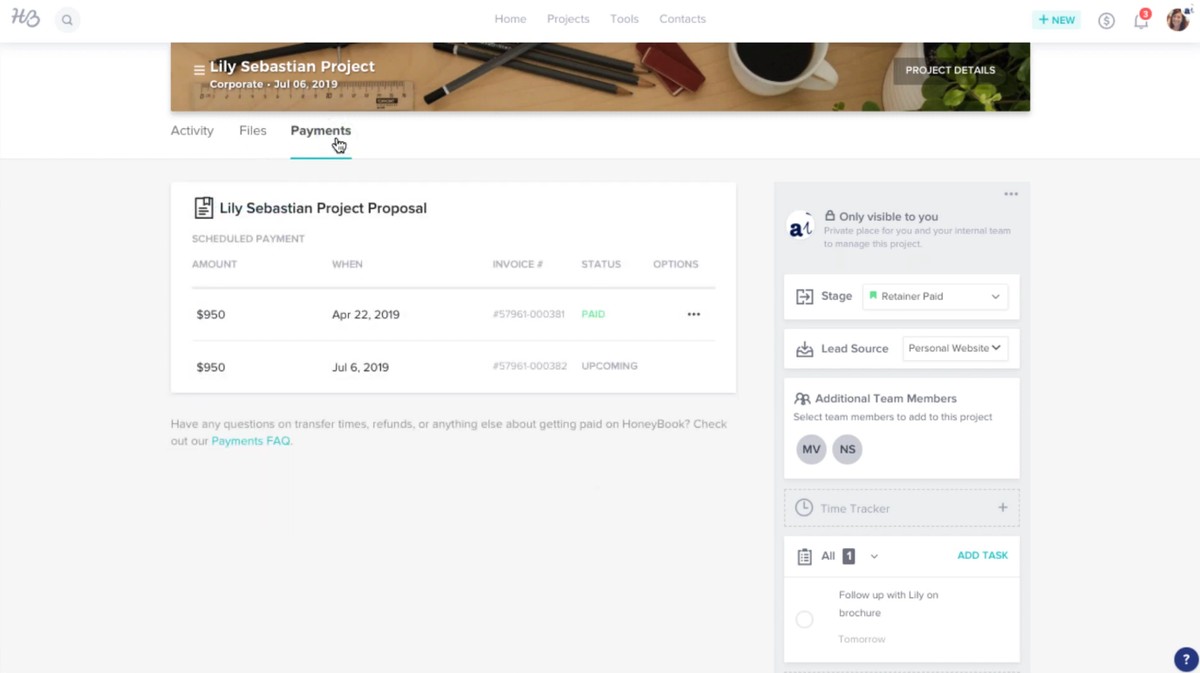Click the private notes avatar logo
This screenshot has height=673, width=1200.
800,225
